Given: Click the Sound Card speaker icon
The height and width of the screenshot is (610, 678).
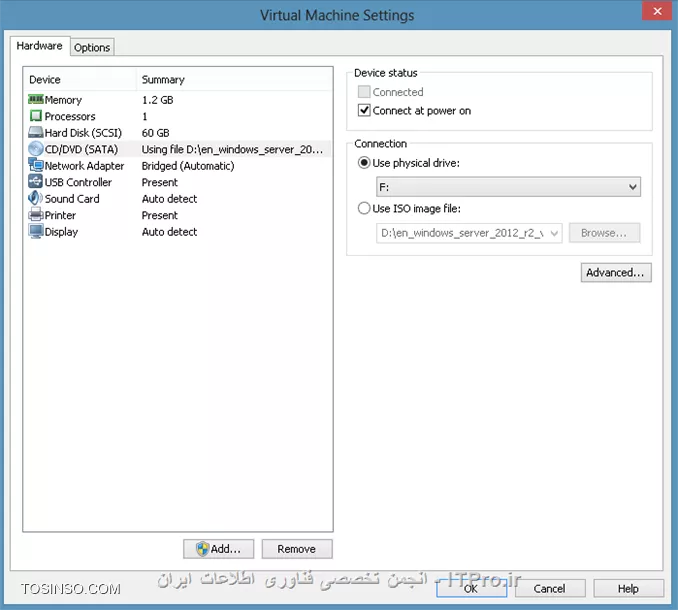Looking at the screenshot, I should (36, 198).
